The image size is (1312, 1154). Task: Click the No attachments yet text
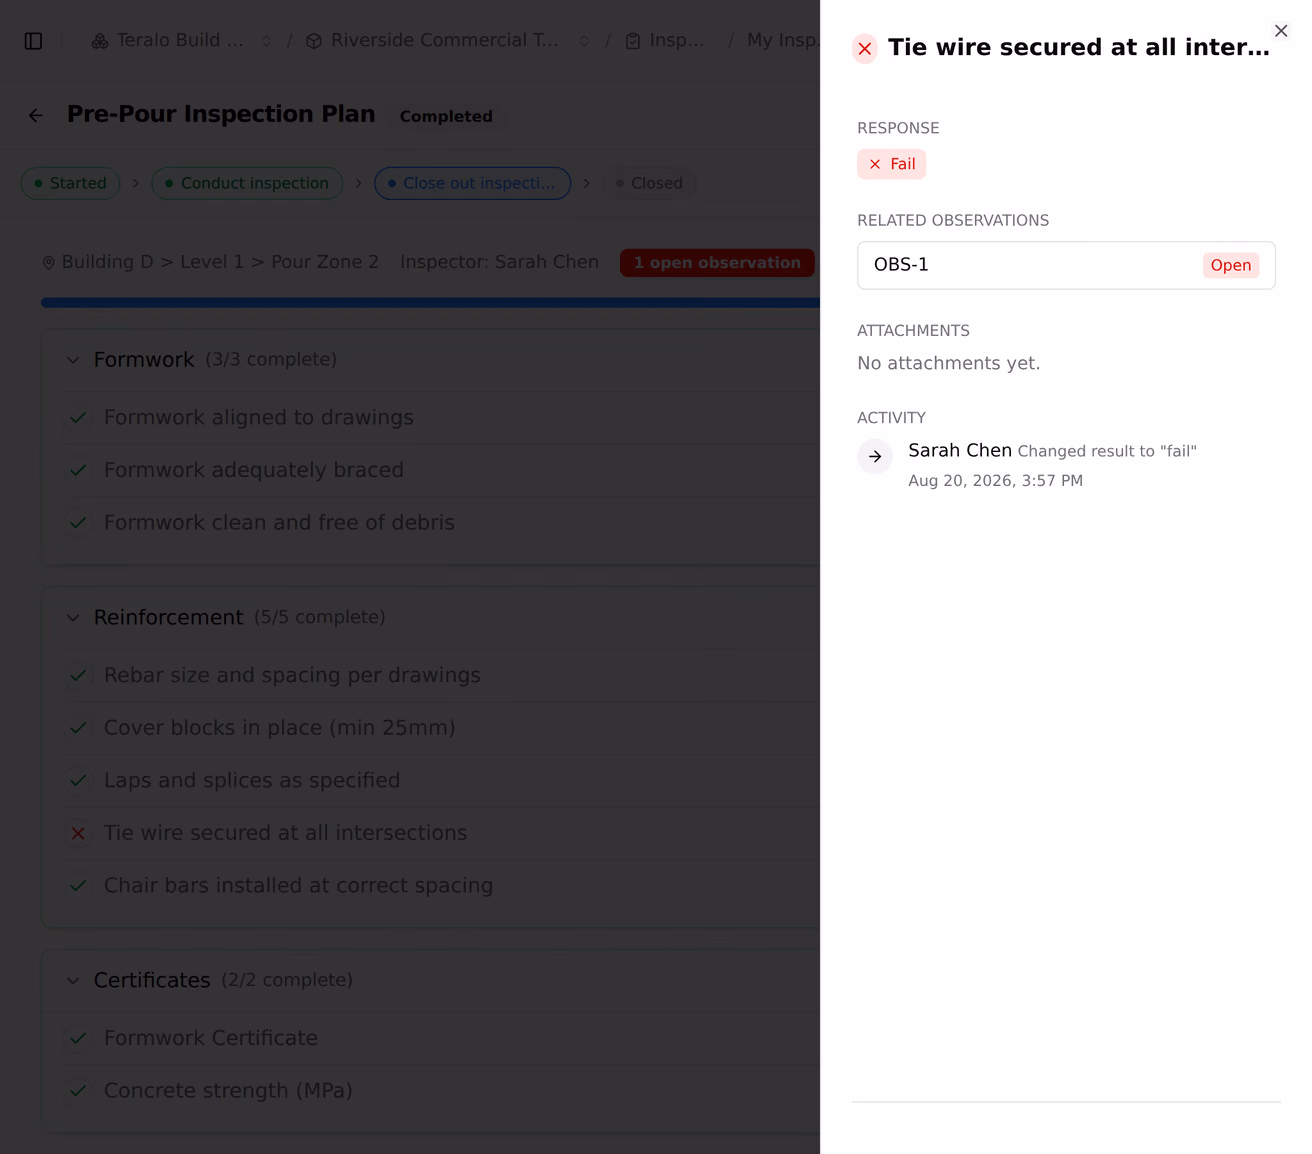click(949, 364)
